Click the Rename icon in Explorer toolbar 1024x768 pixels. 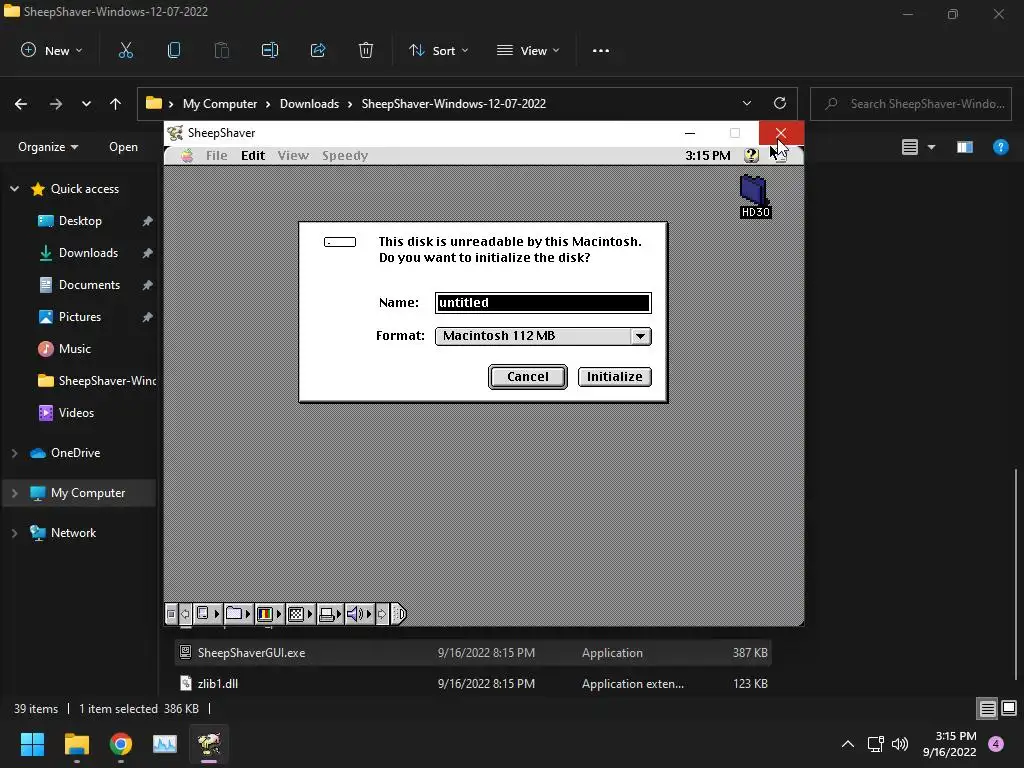[270, 50]
